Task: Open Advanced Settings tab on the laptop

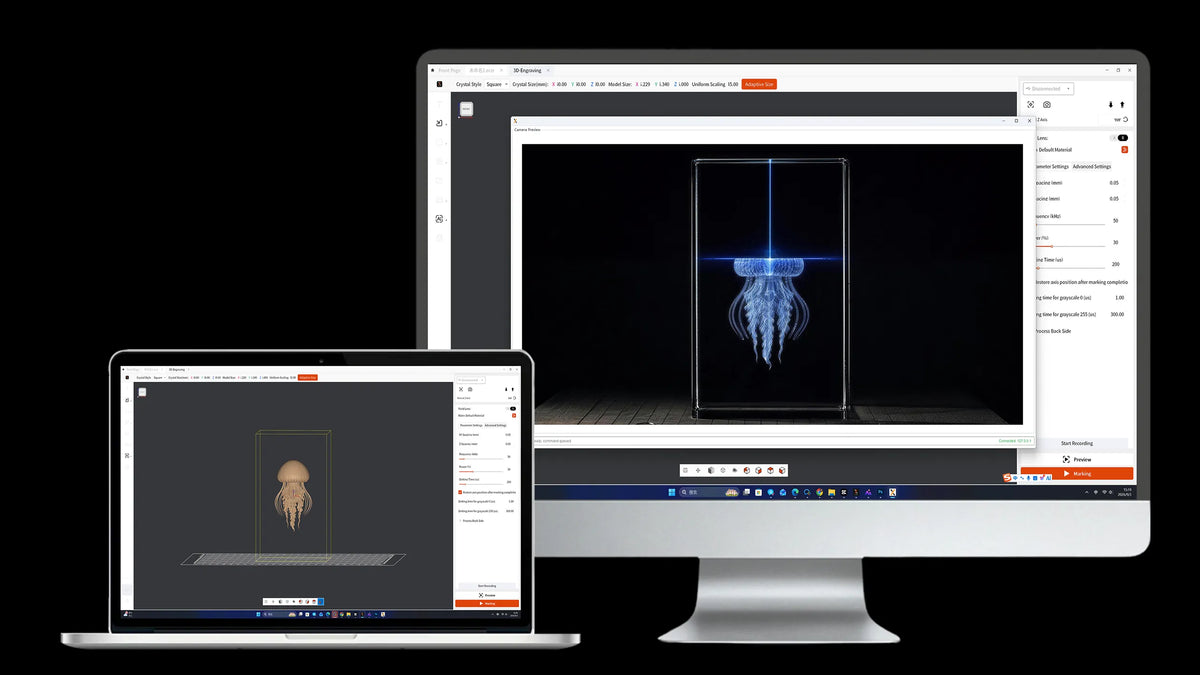Action: [x=495, y=425]
